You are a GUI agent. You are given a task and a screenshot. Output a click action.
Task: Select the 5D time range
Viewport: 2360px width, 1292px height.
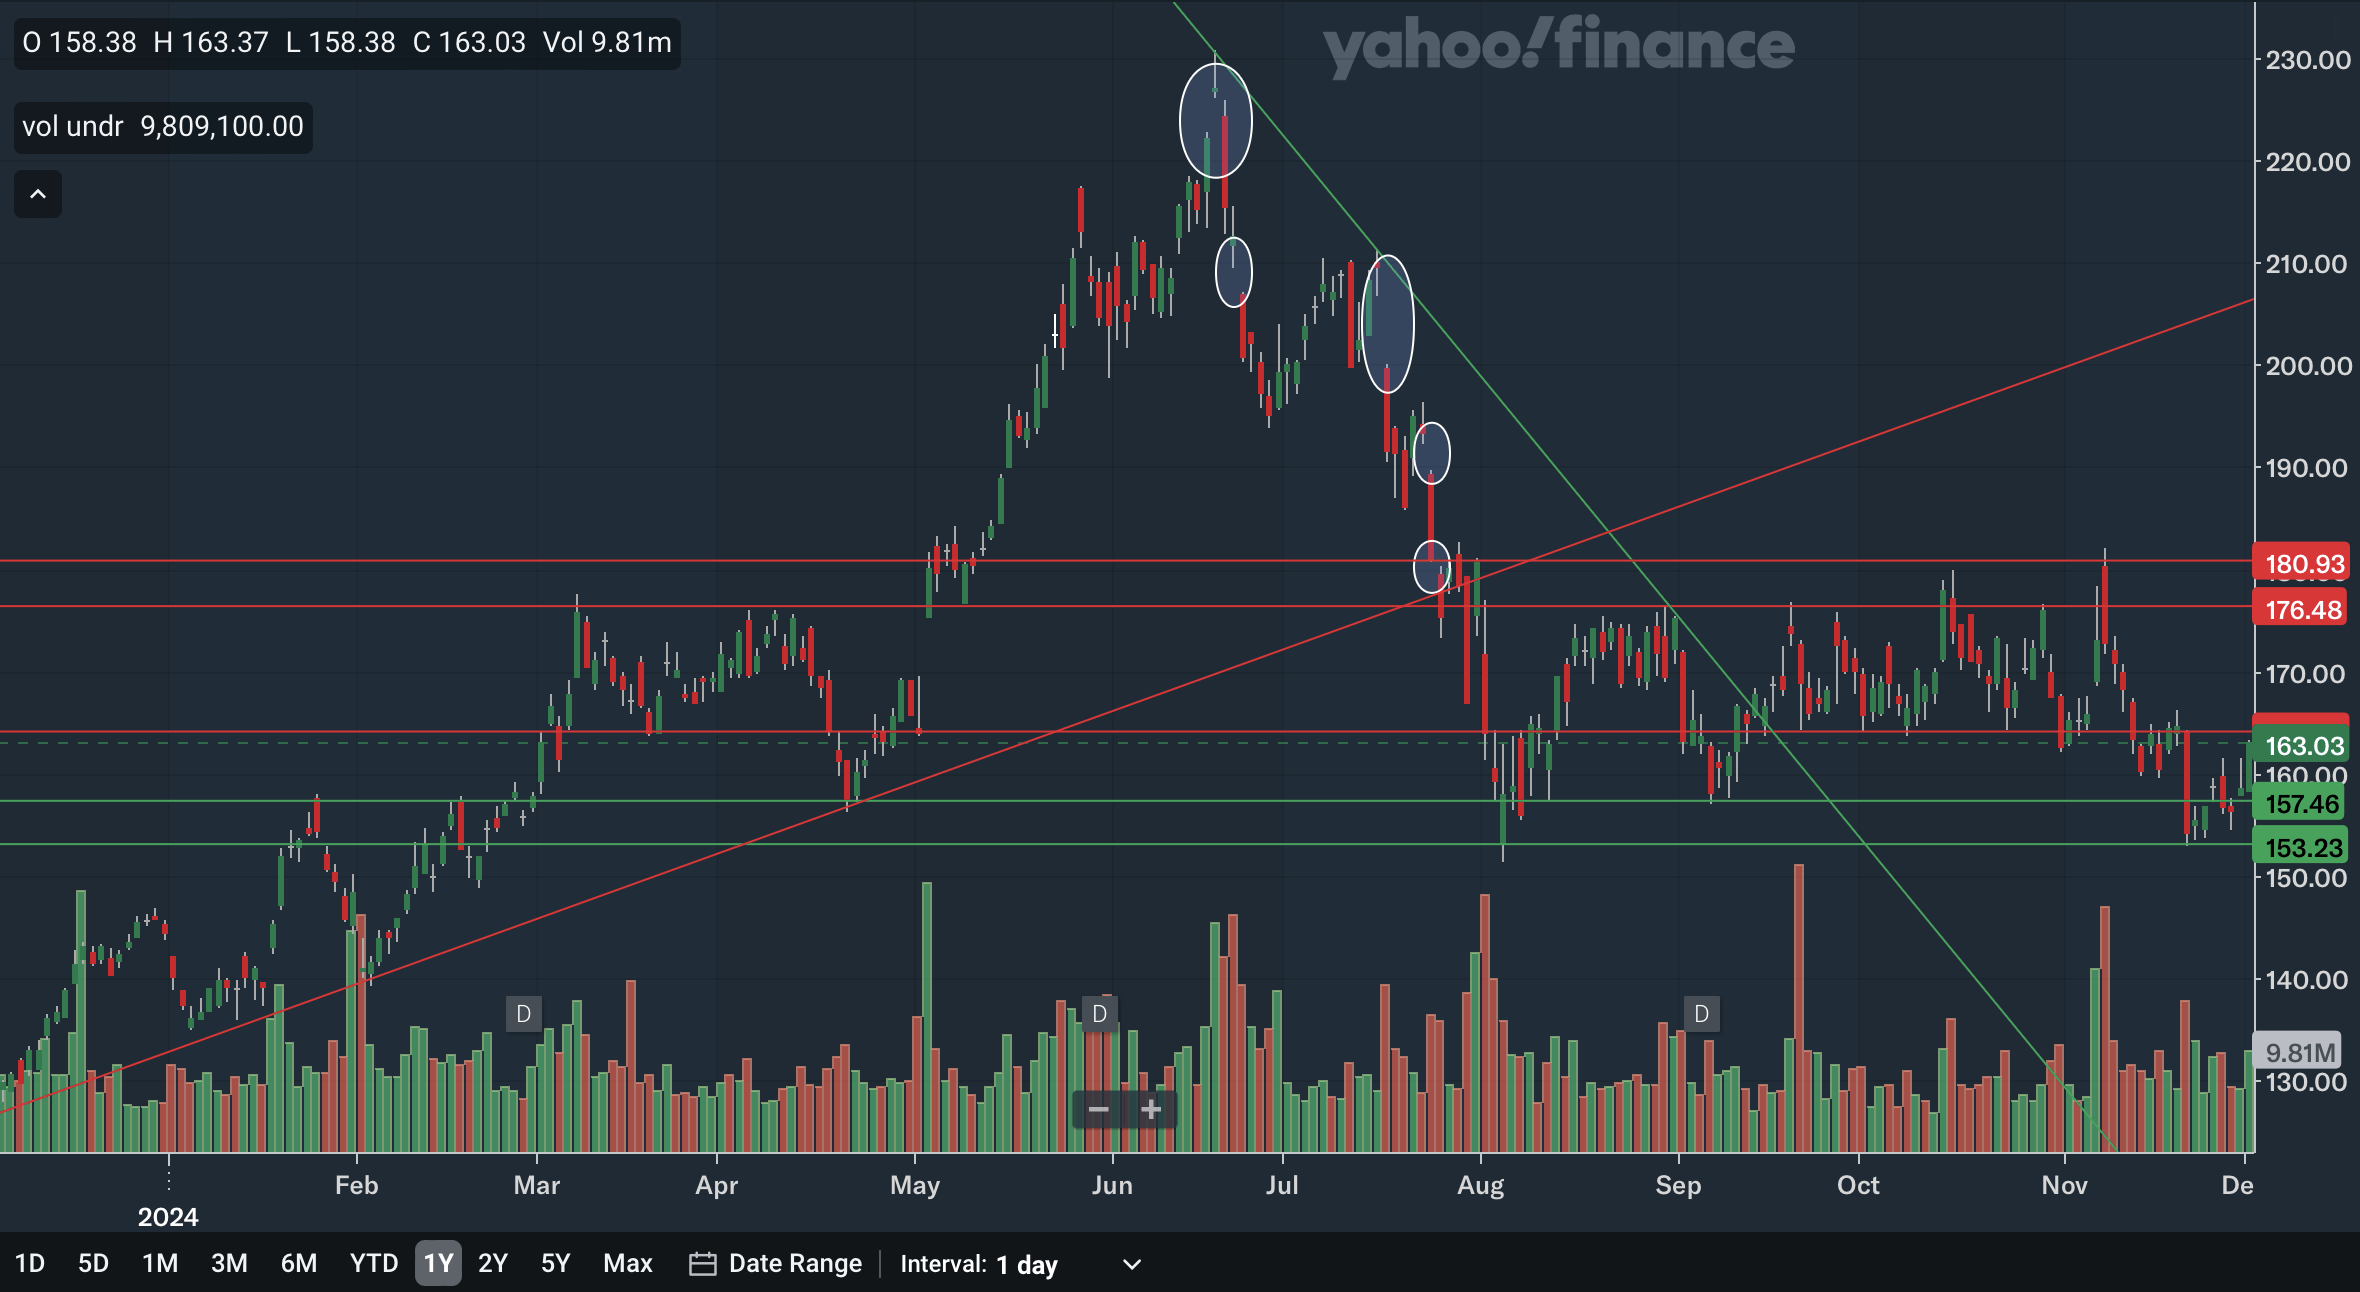pyautogui.click(x=93, y=1264)
